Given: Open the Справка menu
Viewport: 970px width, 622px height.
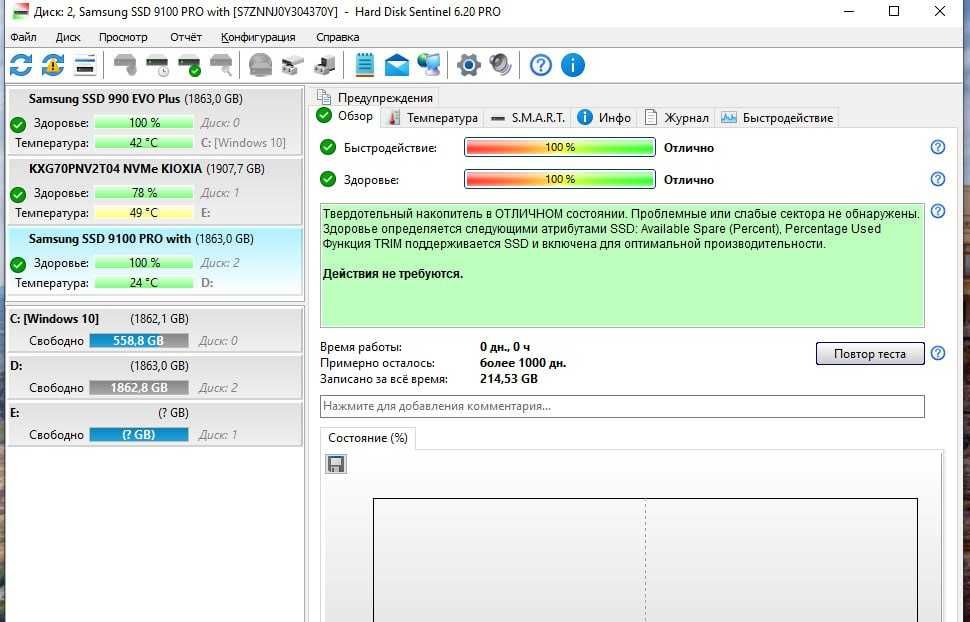Looking at the screenshot, I should [x=337, y=37].
